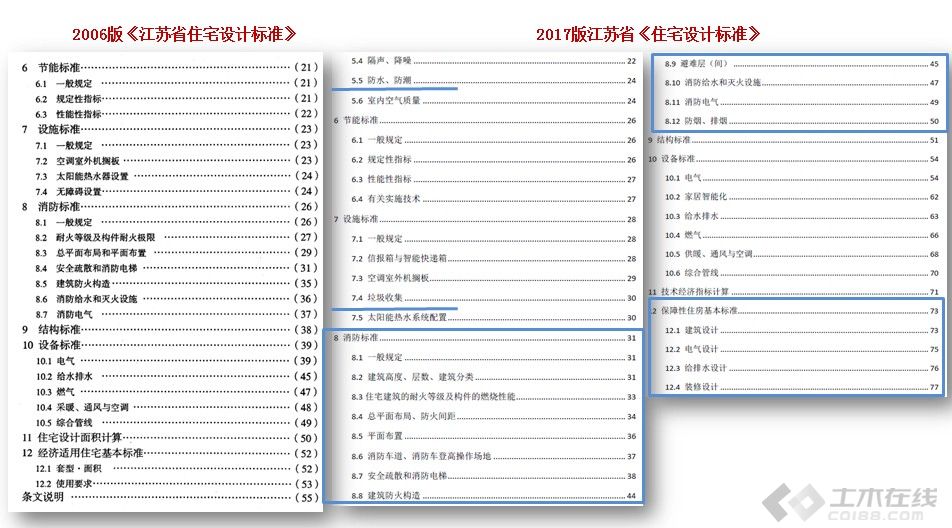Click the '10.6 综合管线' entry
952x528 pixels.
[x=692, y=274]
